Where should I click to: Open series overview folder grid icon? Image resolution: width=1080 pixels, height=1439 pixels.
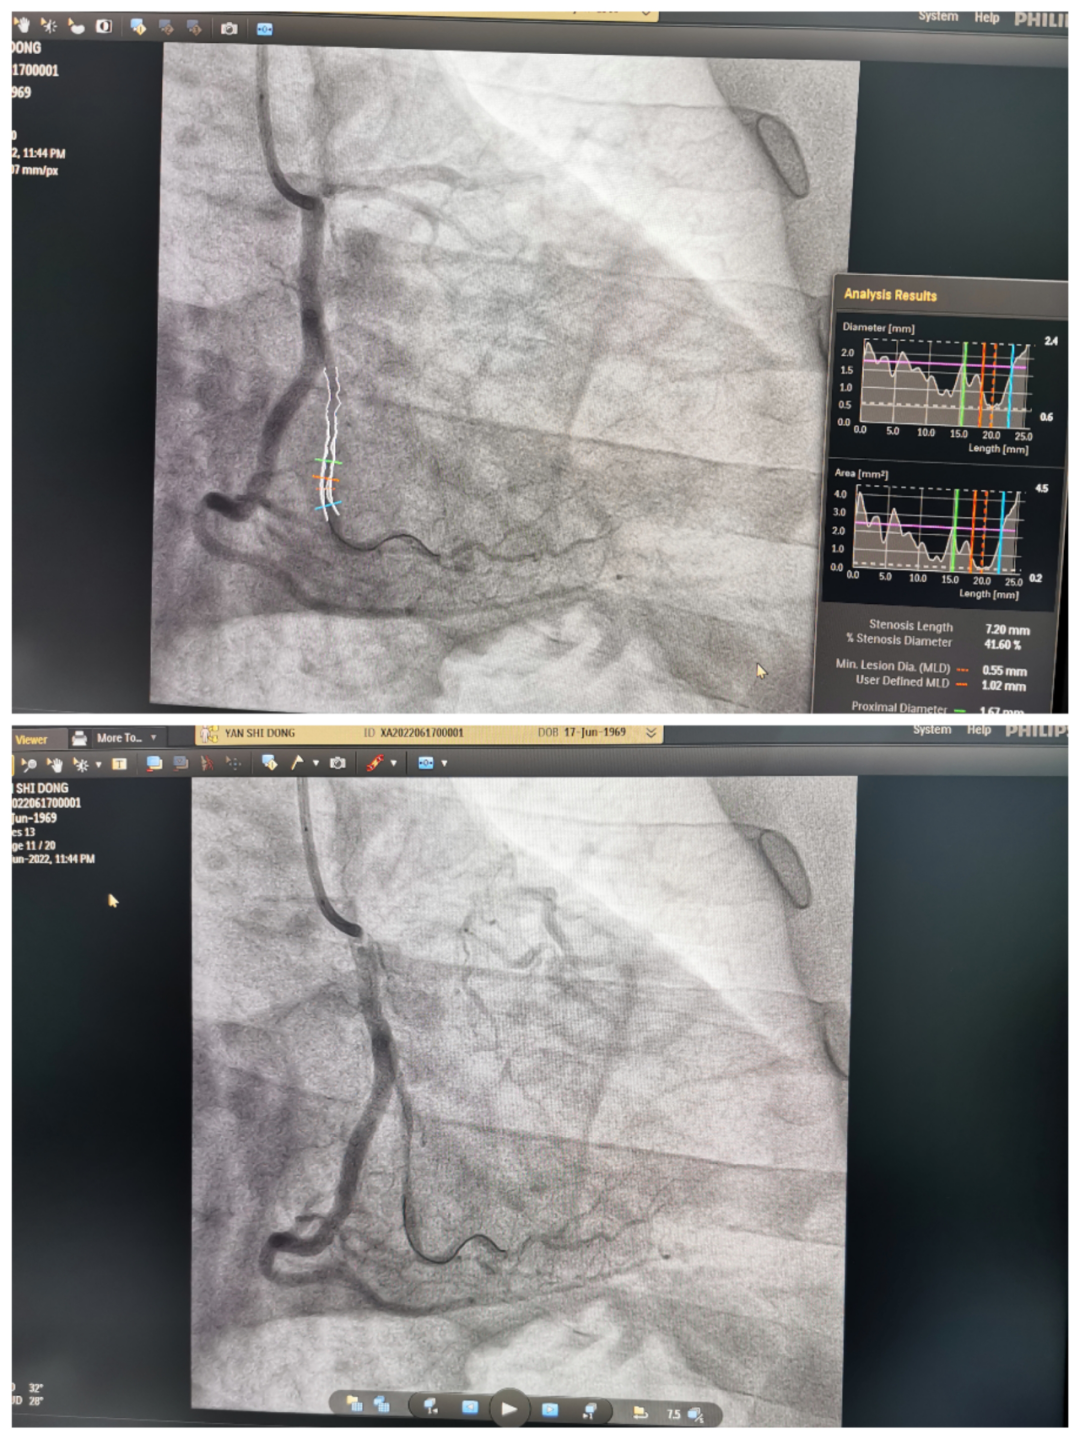pyautogui.click(x=354, y=1404)
